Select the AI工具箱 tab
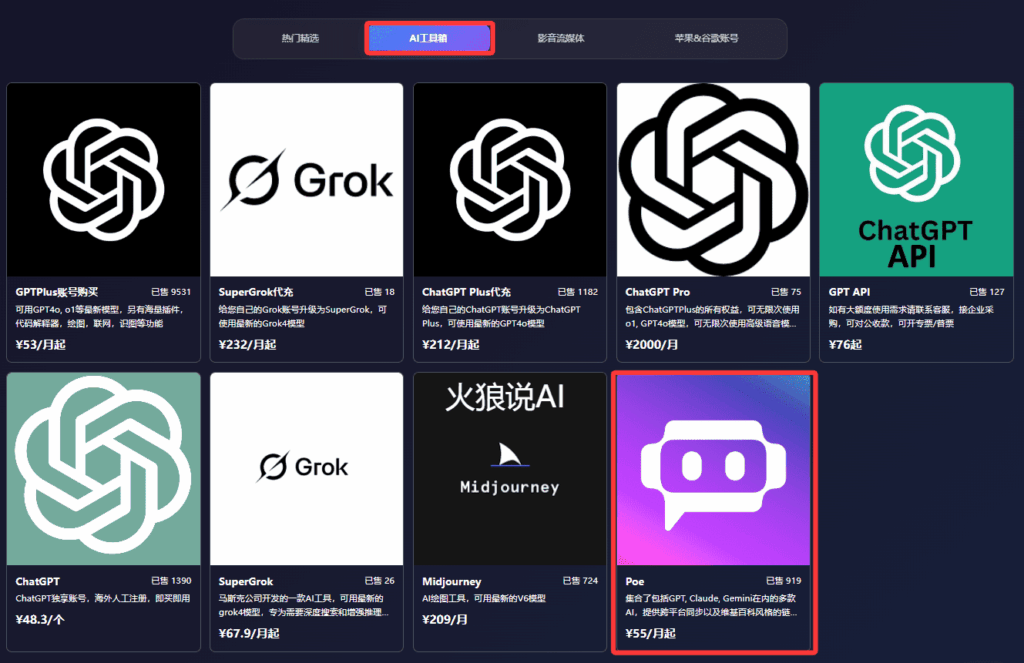 pos(429,39)
